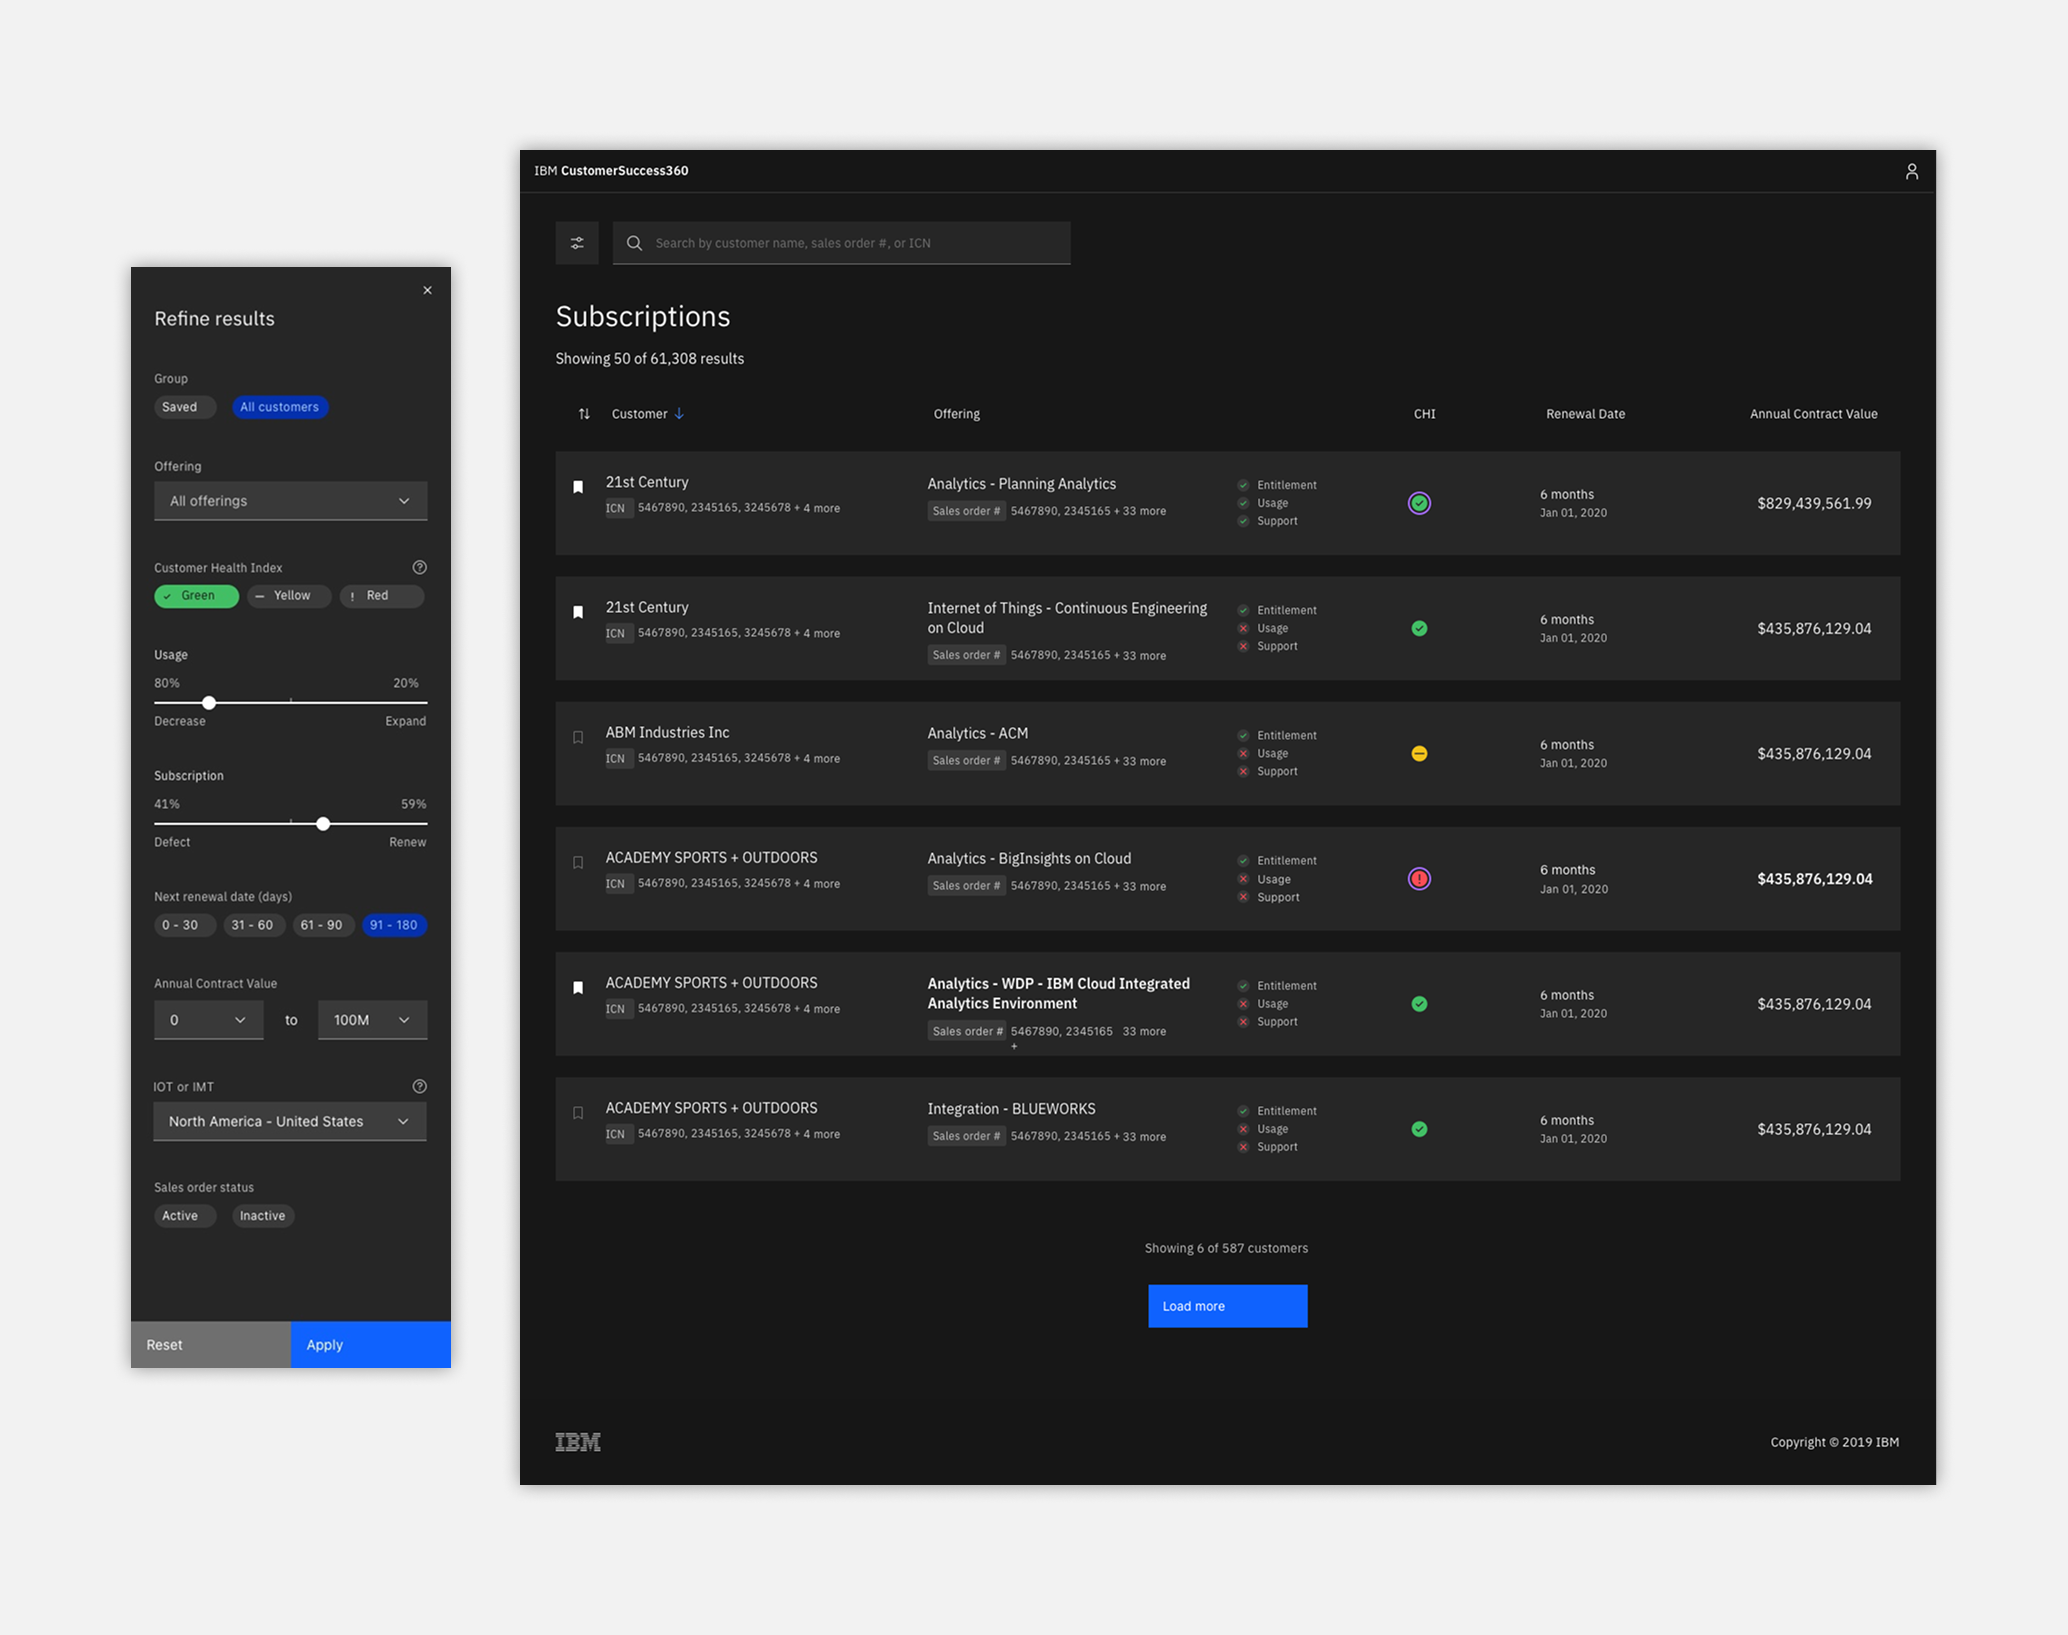Viewport: 2068px width, 1635px height.
Task: Open North America - United States dropdown
Action: point(290,1122)
